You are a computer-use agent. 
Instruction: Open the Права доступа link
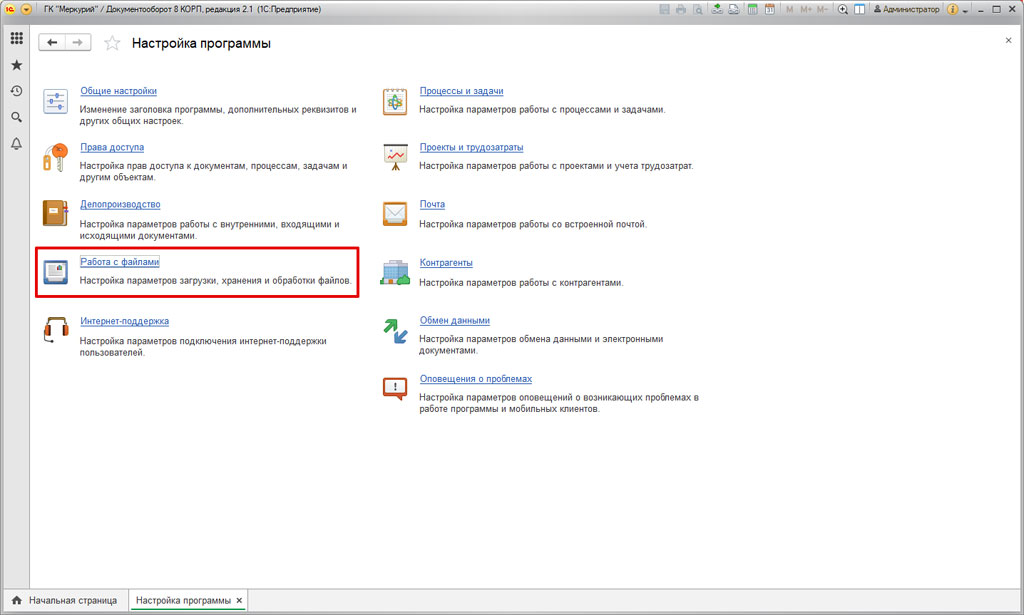112,147
